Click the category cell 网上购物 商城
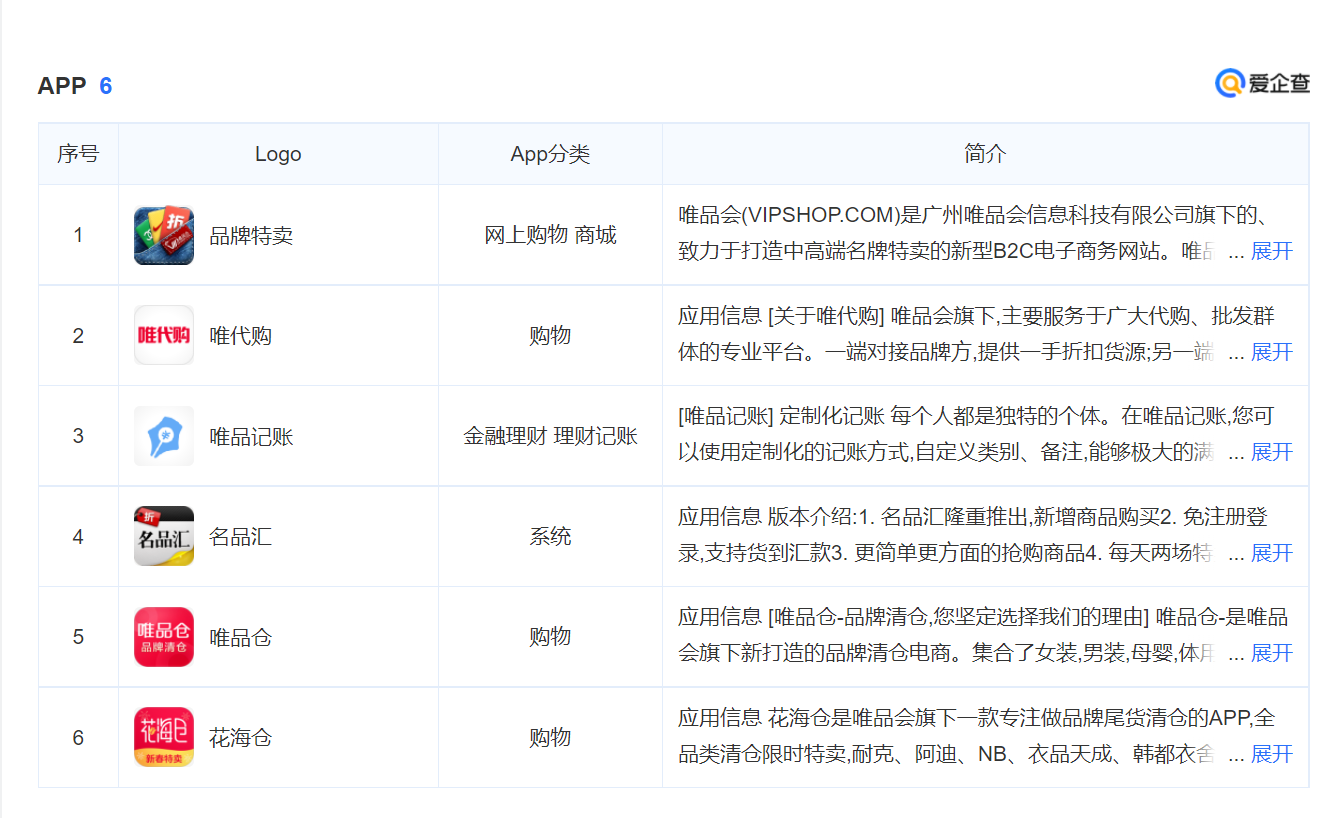This screenshot has width=1329, height=818. (550, 235)
